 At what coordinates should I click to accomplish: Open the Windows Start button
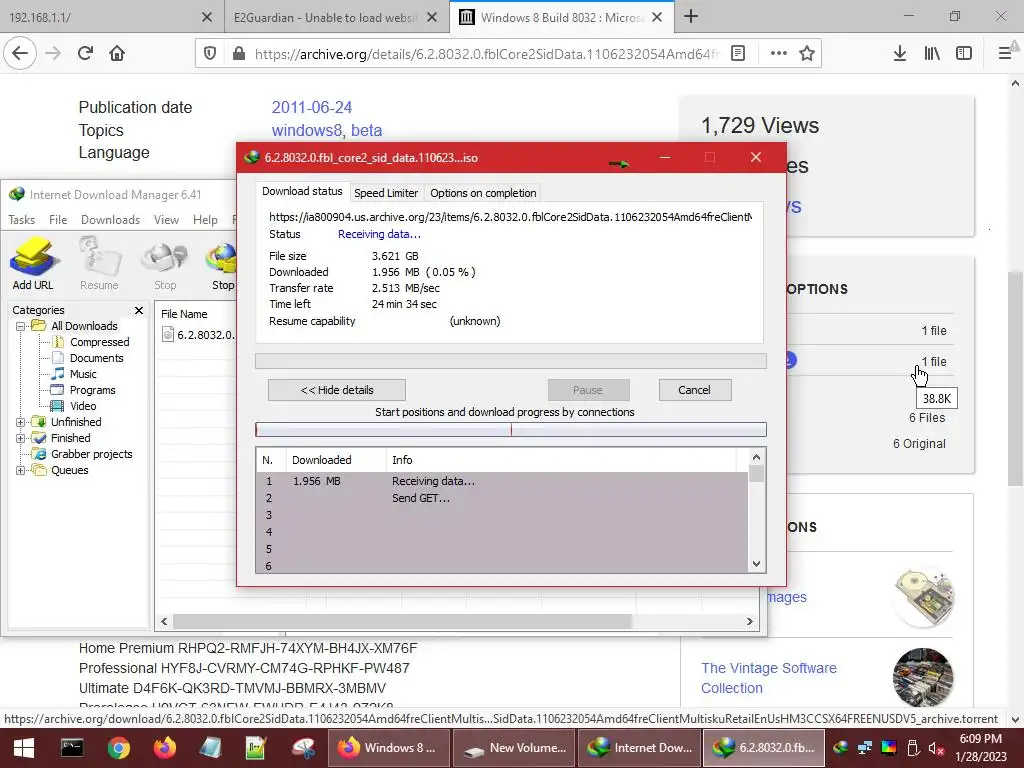24,748
